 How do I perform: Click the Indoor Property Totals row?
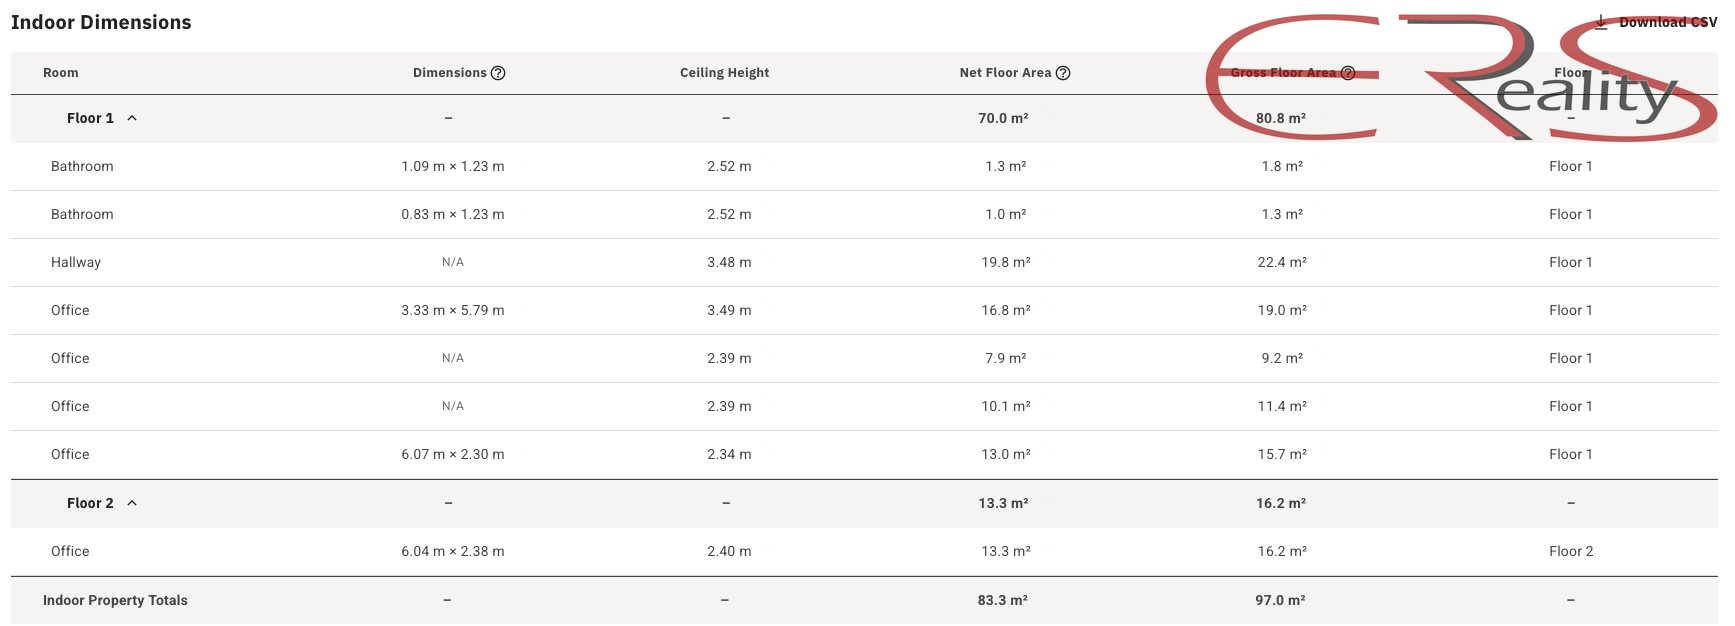point(864,600)
